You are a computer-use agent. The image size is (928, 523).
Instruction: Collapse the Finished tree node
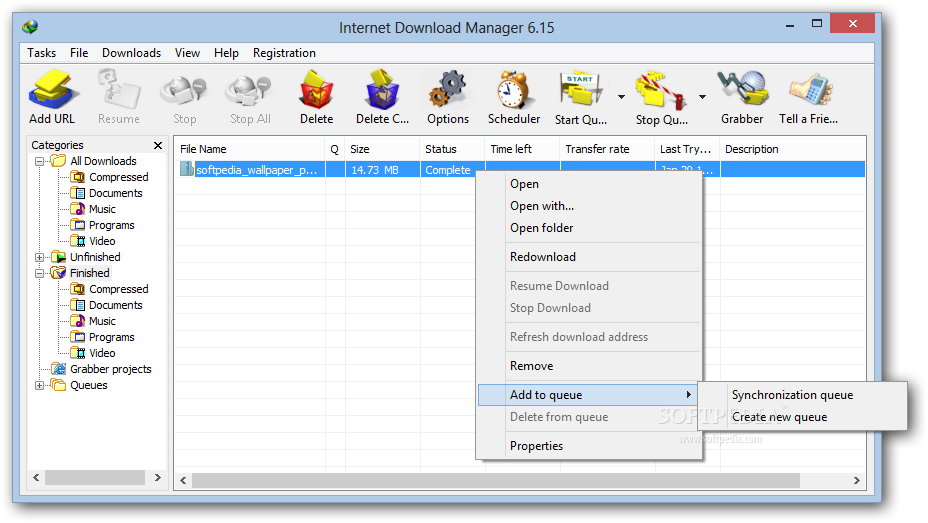pyautogui.click(x=39, y=273)
